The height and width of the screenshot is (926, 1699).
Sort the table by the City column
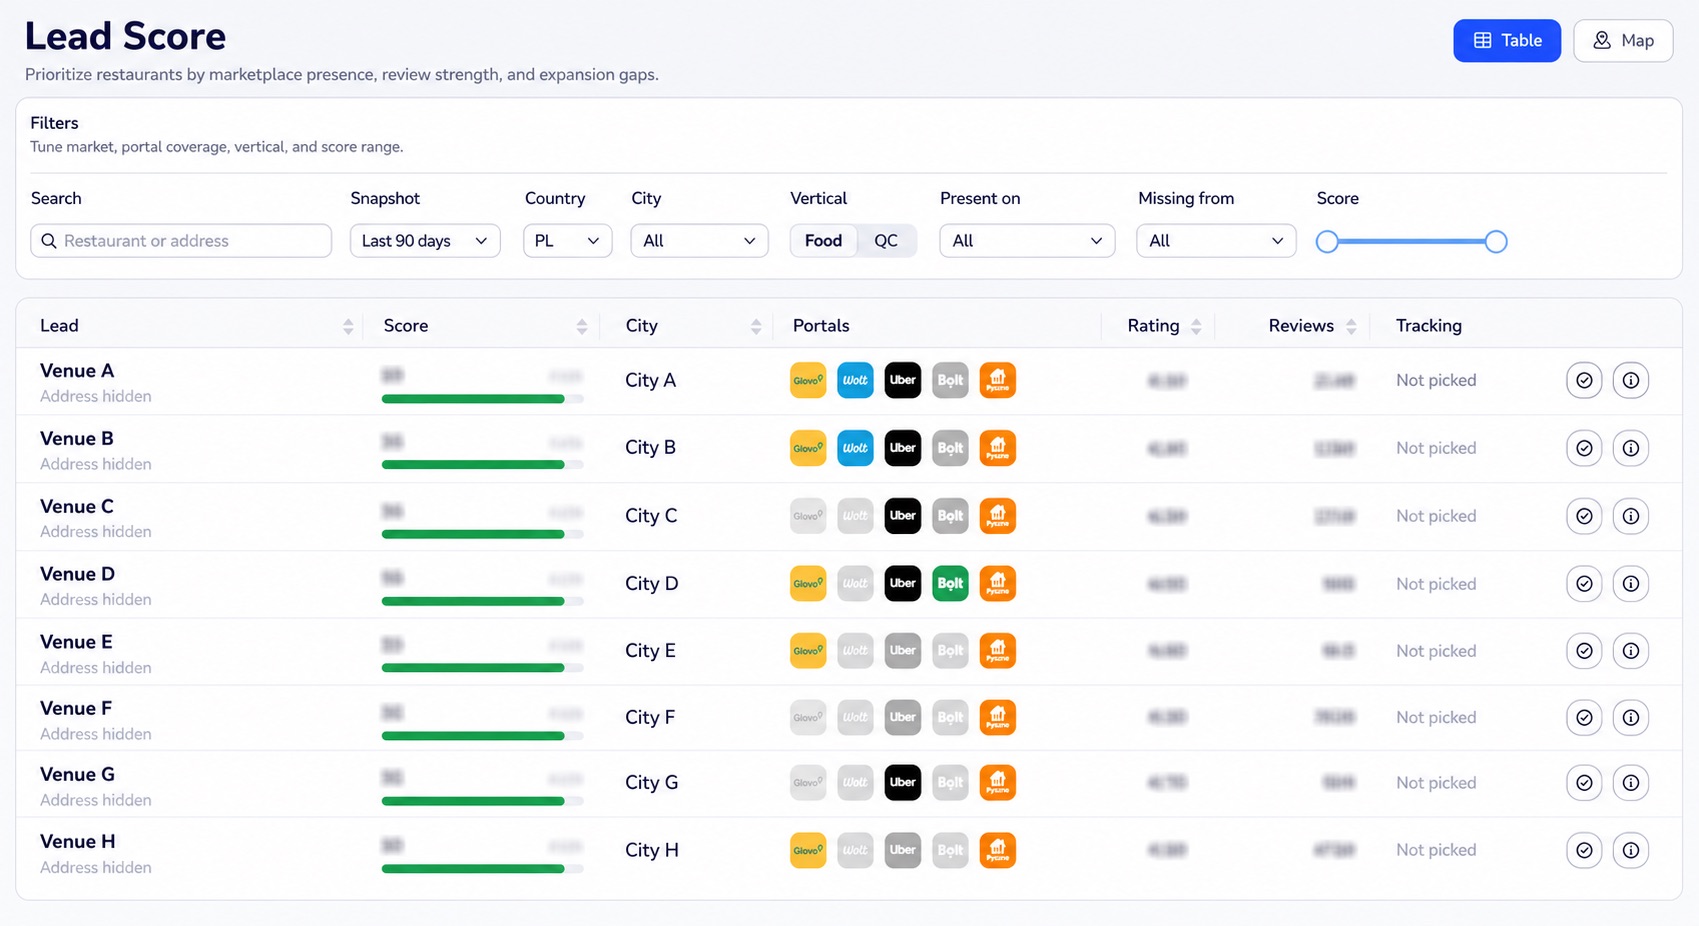(756, 326)
